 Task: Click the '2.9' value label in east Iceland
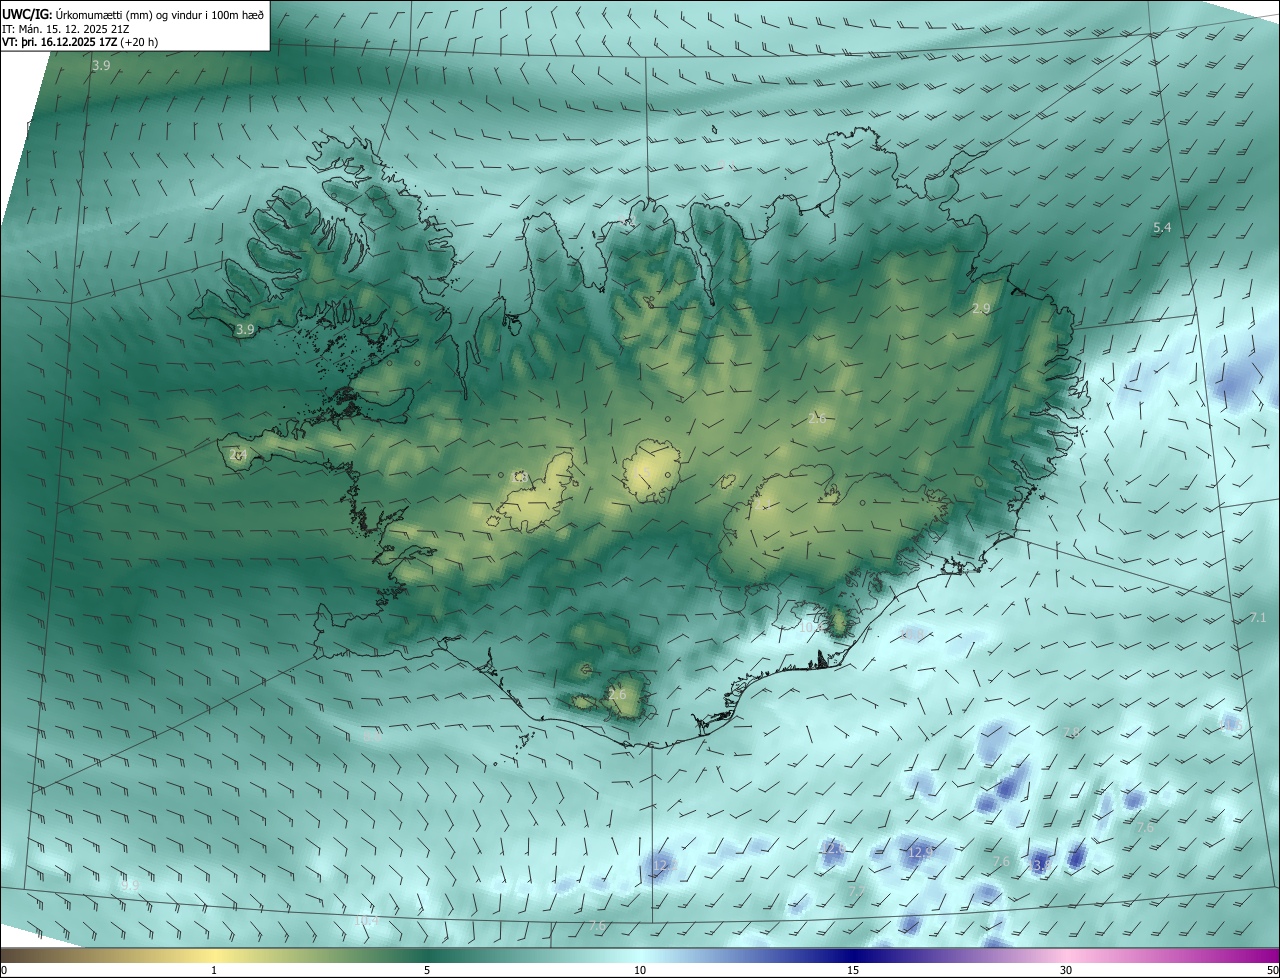tap(981, 309)
